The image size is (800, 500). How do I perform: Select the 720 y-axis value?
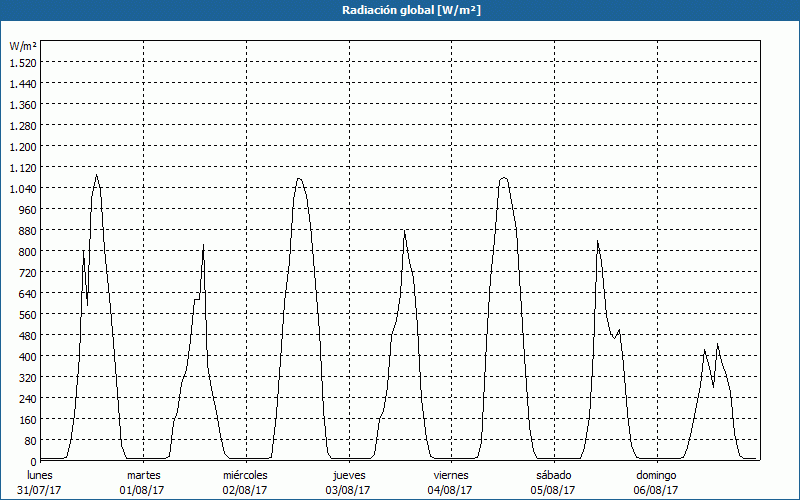[x=28, y=272]
